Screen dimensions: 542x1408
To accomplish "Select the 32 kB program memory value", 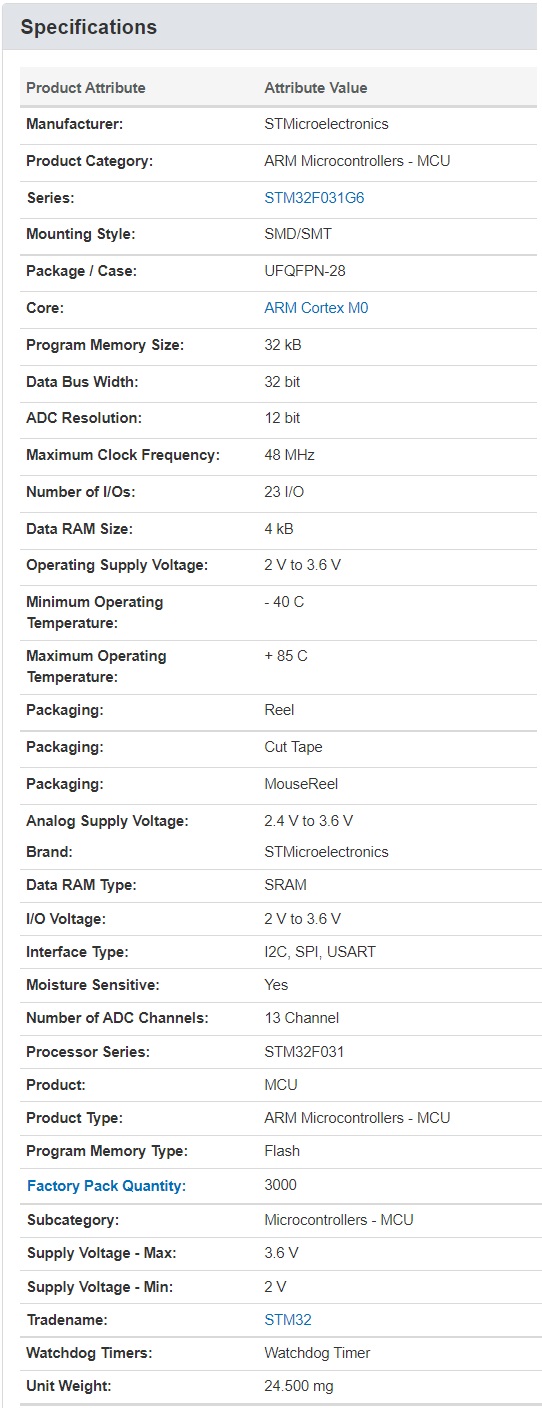I will (283, 345).
